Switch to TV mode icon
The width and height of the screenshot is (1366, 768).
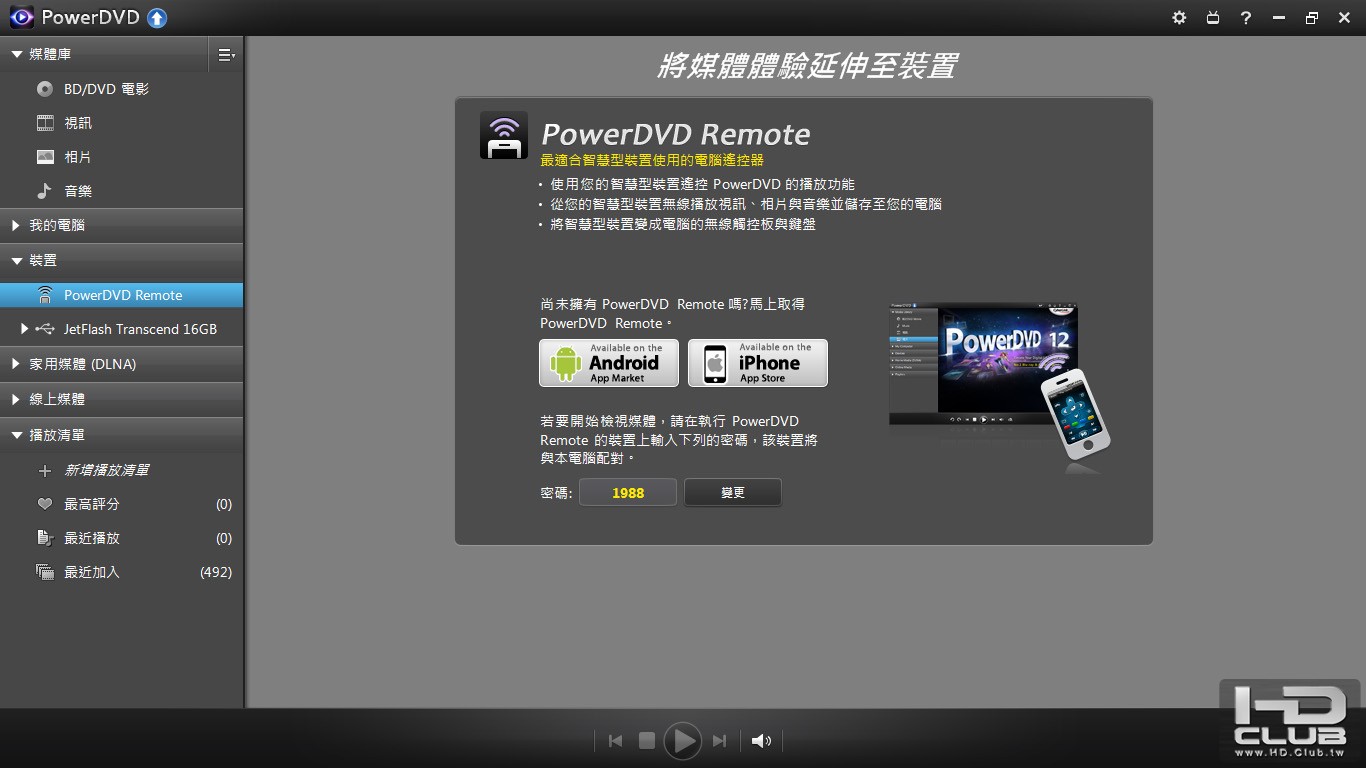click(1213, 17)
